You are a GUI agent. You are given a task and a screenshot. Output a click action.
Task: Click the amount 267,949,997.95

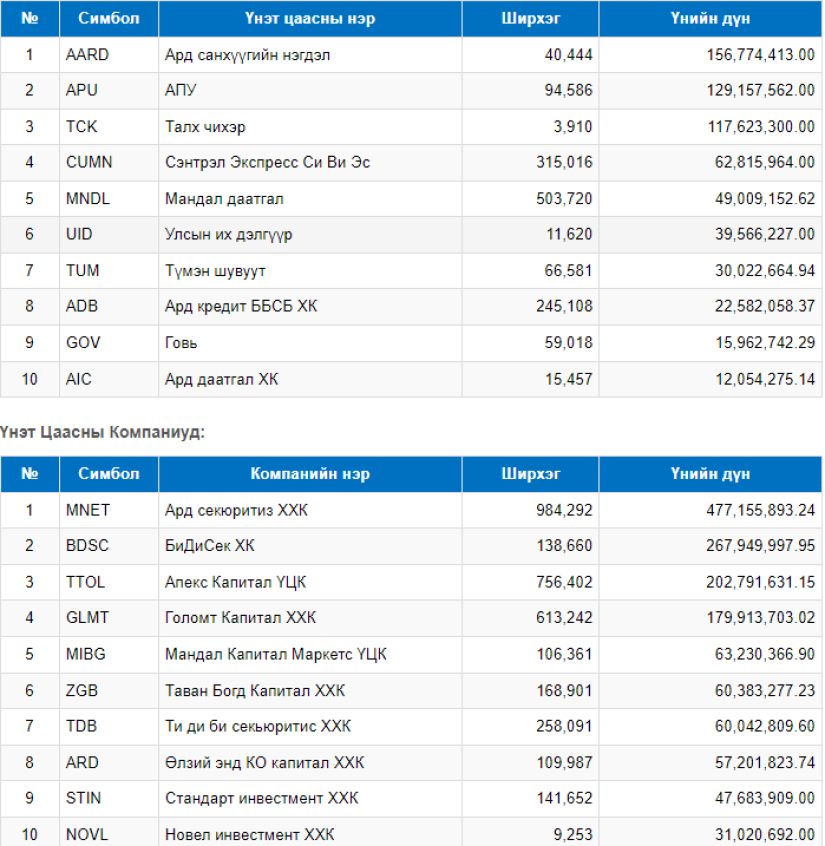[760, 546]
